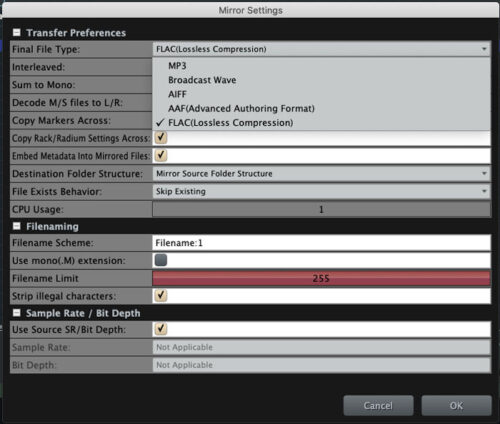The height and width of the screenshot is (424, 500).
Task: Click the Copy Markers Across label
Action: pos(61,120)
